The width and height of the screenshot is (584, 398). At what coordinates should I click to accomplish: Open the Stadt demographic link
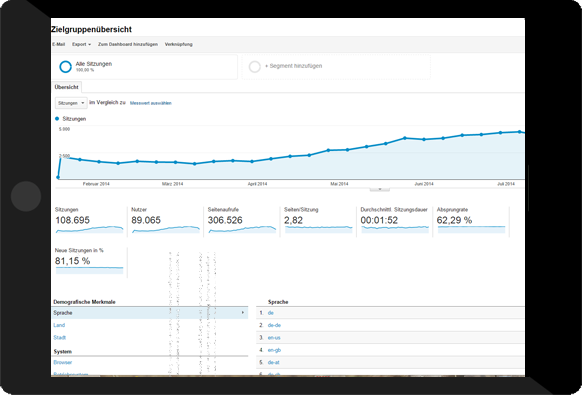[x=60, y=338]
